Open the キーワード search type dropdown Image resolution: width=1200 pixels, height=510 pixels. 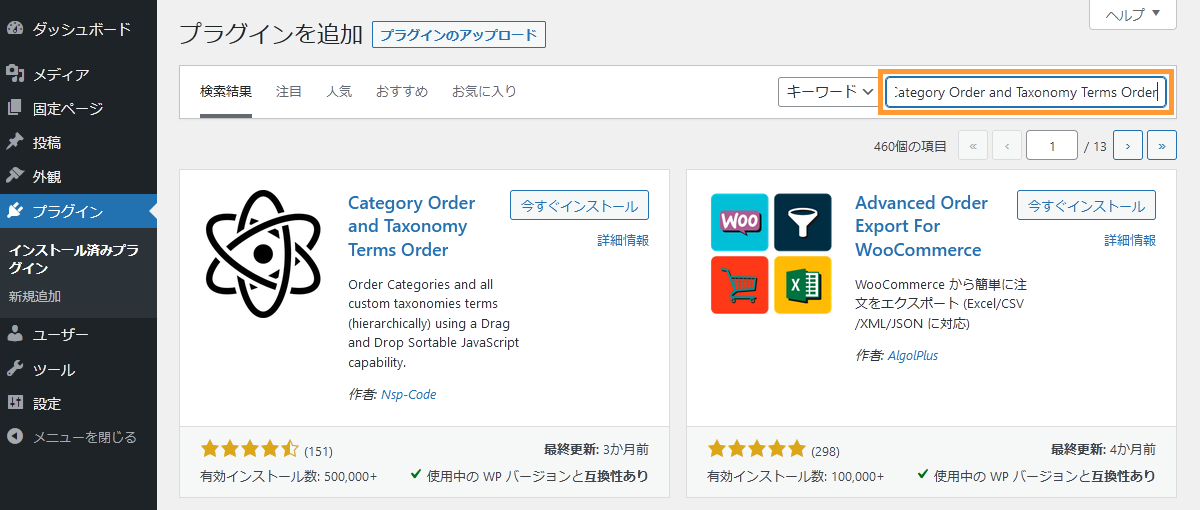tap(828, 91)
